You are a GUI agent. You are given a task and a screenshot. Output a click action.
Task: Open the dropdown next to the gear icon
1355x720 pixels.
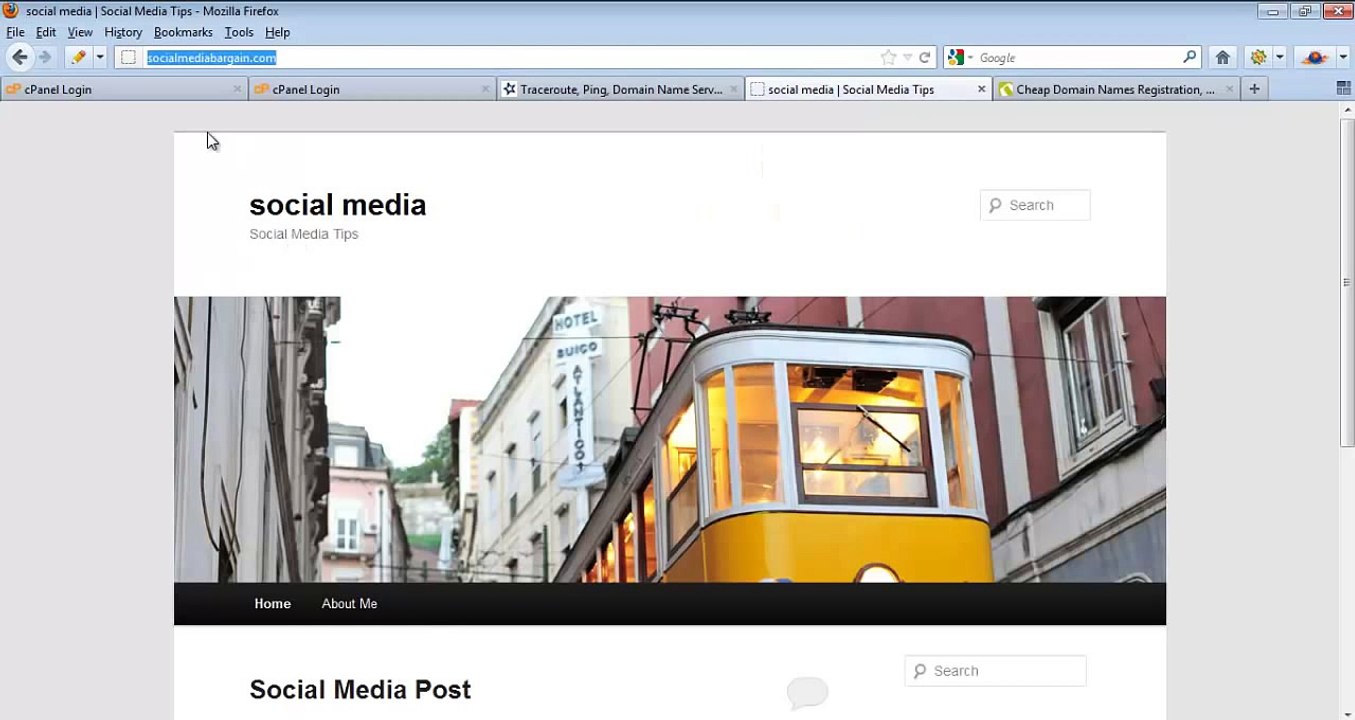[x=1279, y=57]
